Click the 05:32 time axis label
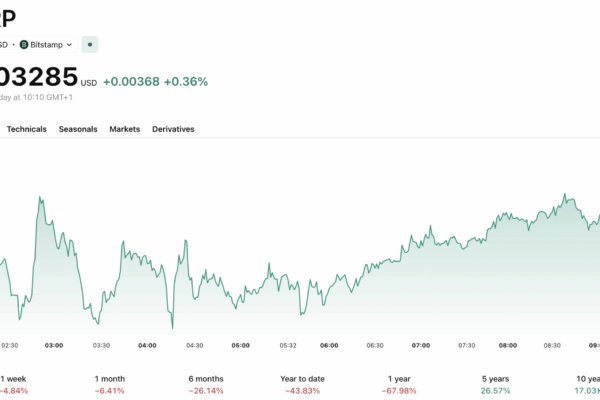The image size is (600, 400). point(288,345)
